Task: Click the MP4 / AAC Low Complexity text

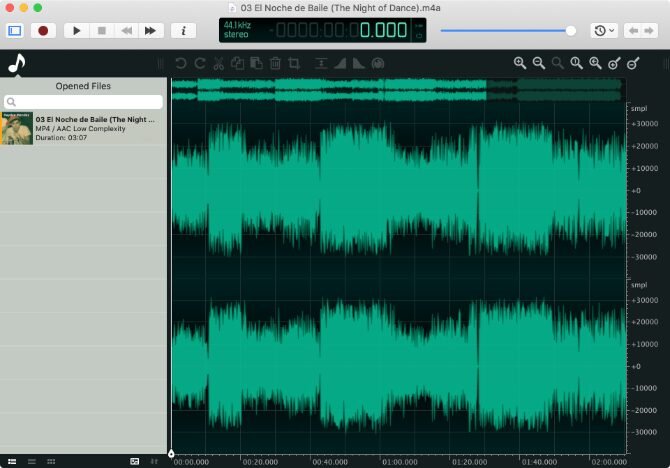Action: (80, 129)
